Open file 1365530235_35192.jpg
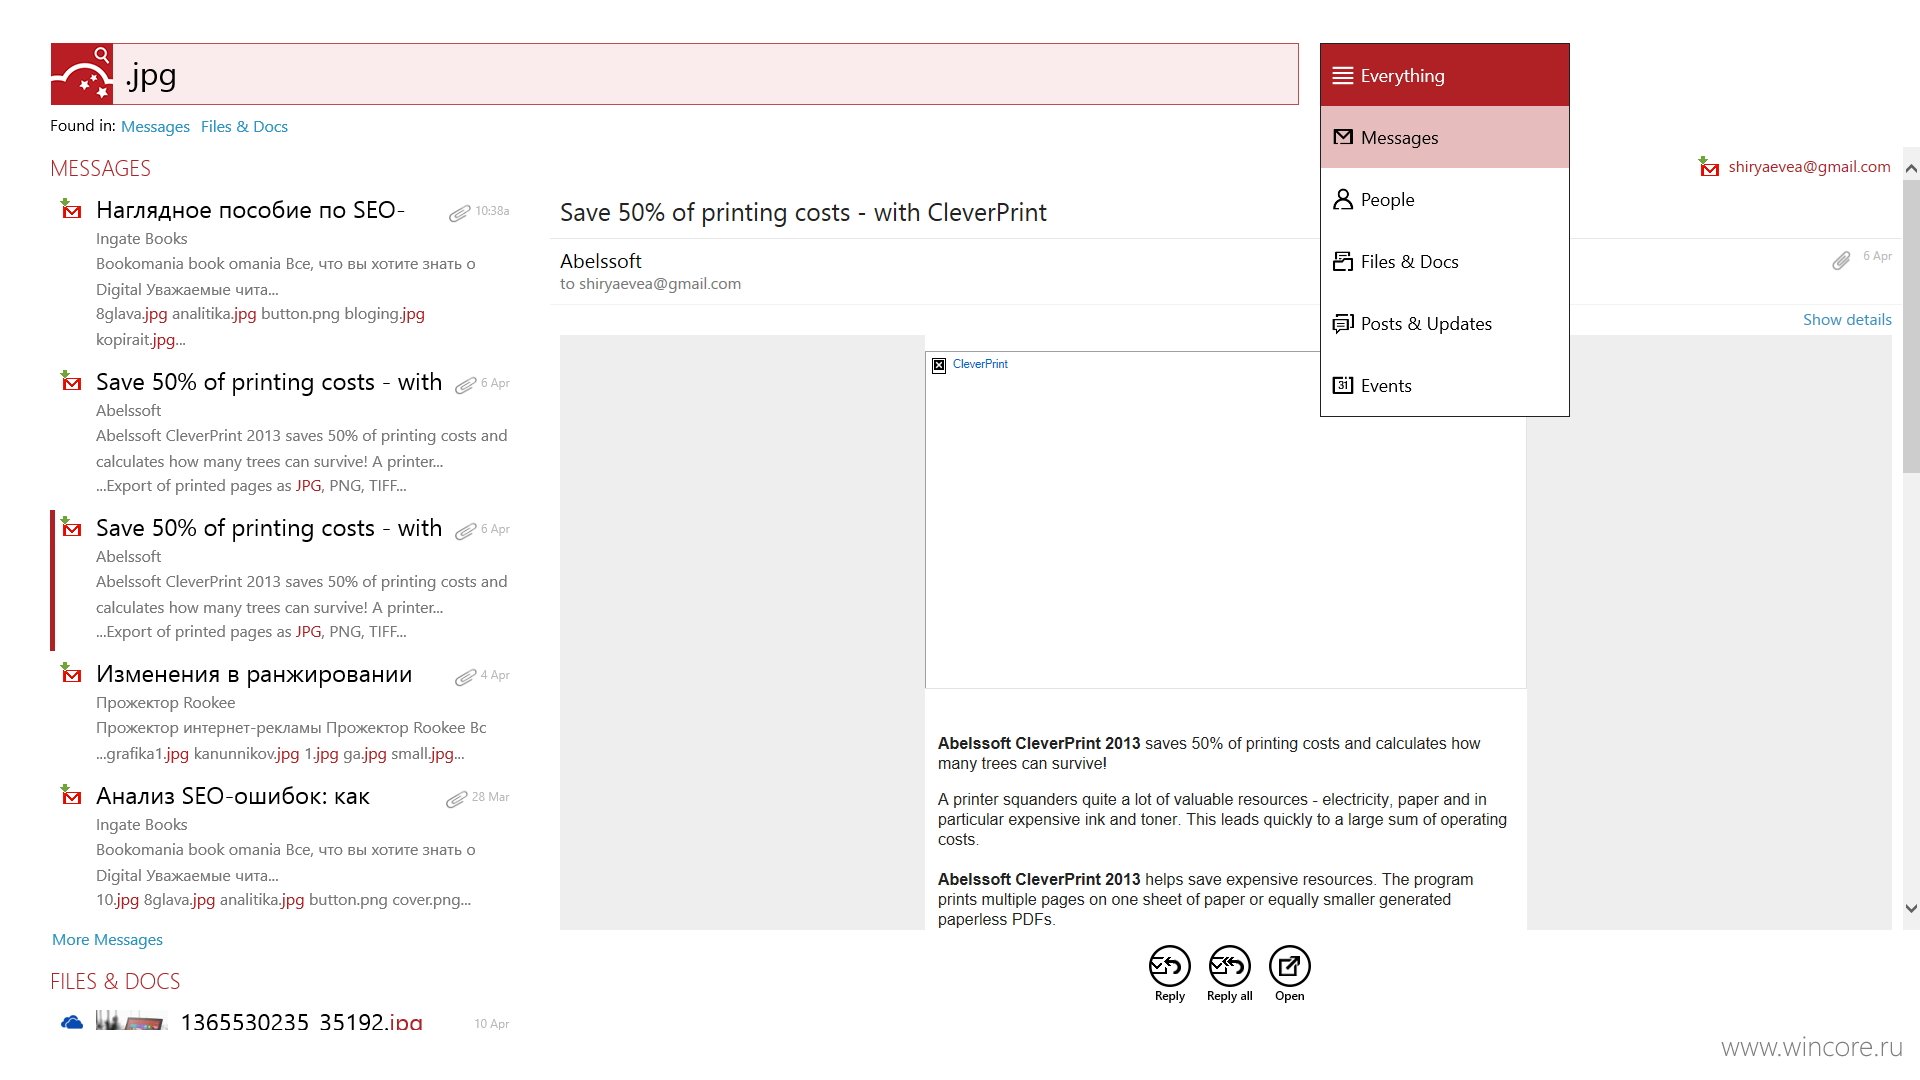Viewport: 1920px width, 1080px height. click(x=301, y=1022)
